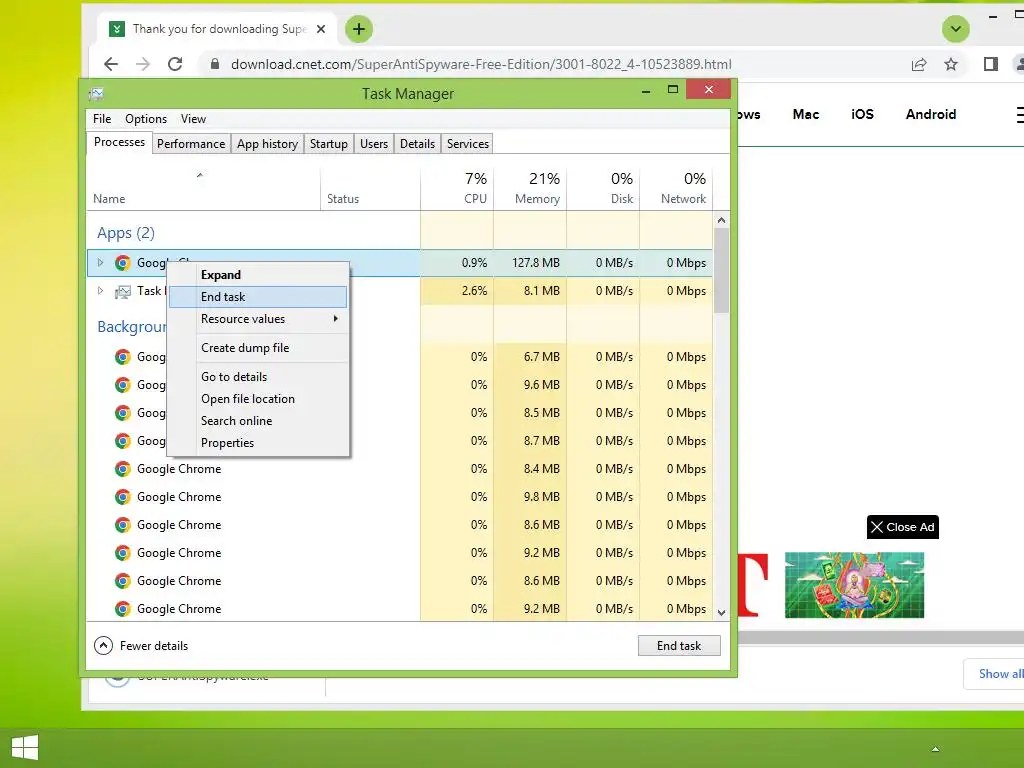Switch to the Startup tab
The height and width of the screenshot is (768, 1024).
(x=328, y=144)
